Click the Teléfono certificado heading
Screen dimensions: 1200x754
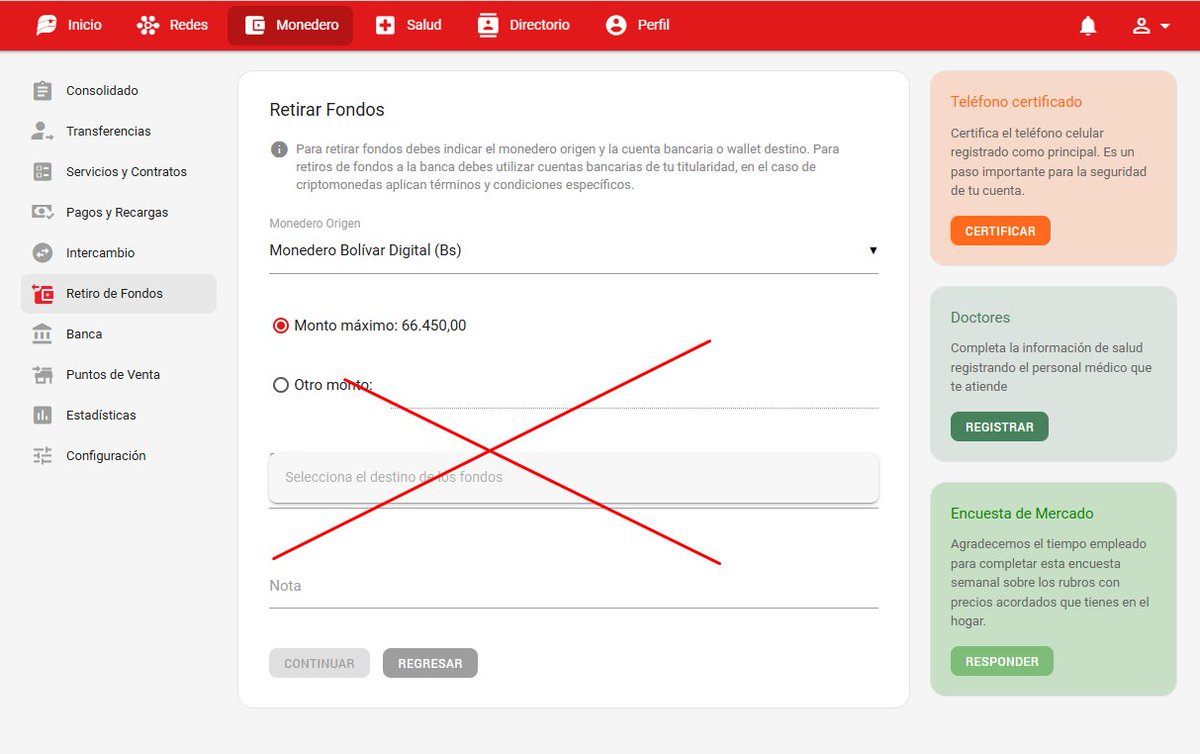point(1016,102)
